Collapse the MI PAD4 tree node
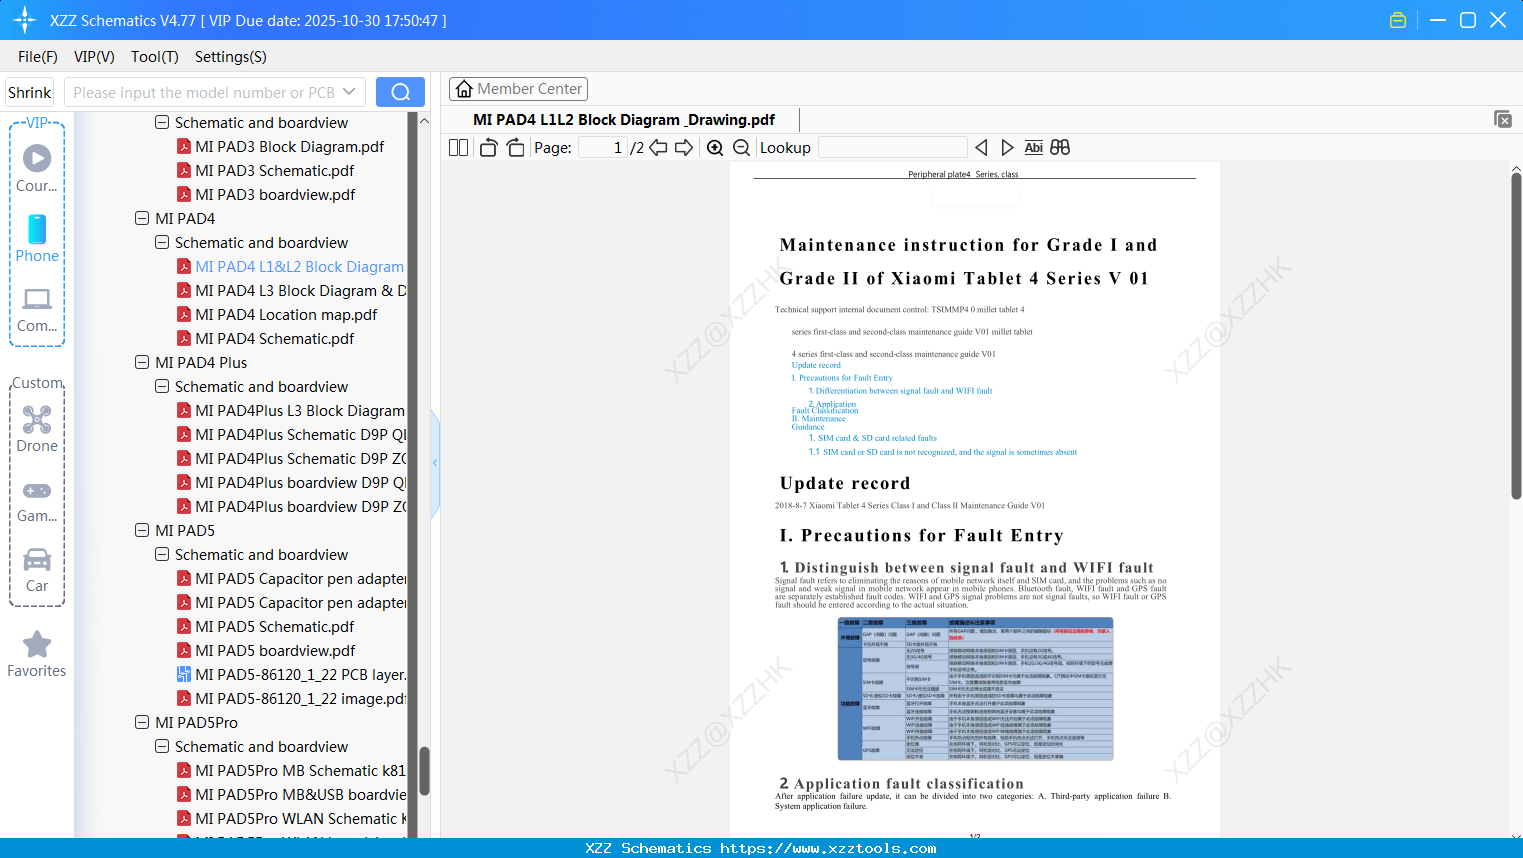 click(x=142, y=218)
